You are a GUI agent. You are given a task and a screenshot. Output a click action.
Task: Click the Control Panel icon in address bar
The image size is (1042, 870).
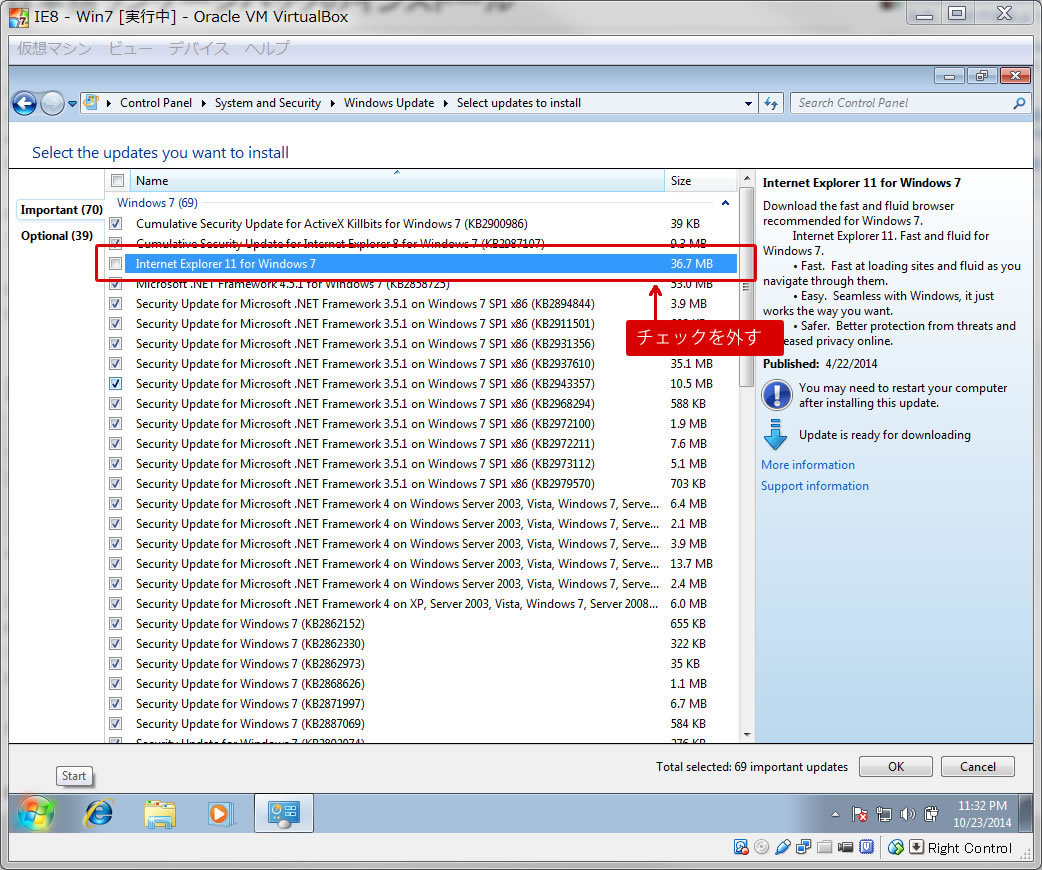point(91,102)
